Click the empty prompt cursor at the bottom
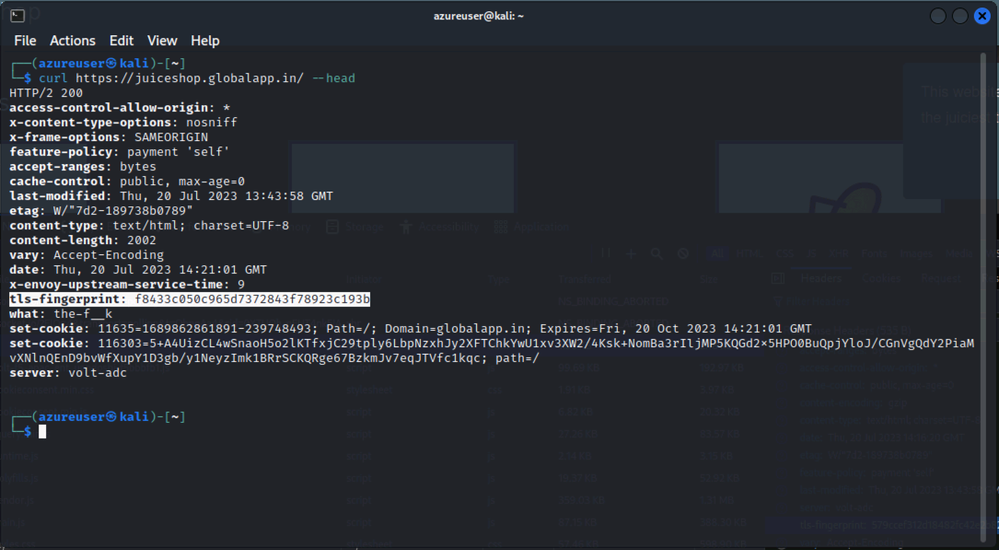 point(43,431)
